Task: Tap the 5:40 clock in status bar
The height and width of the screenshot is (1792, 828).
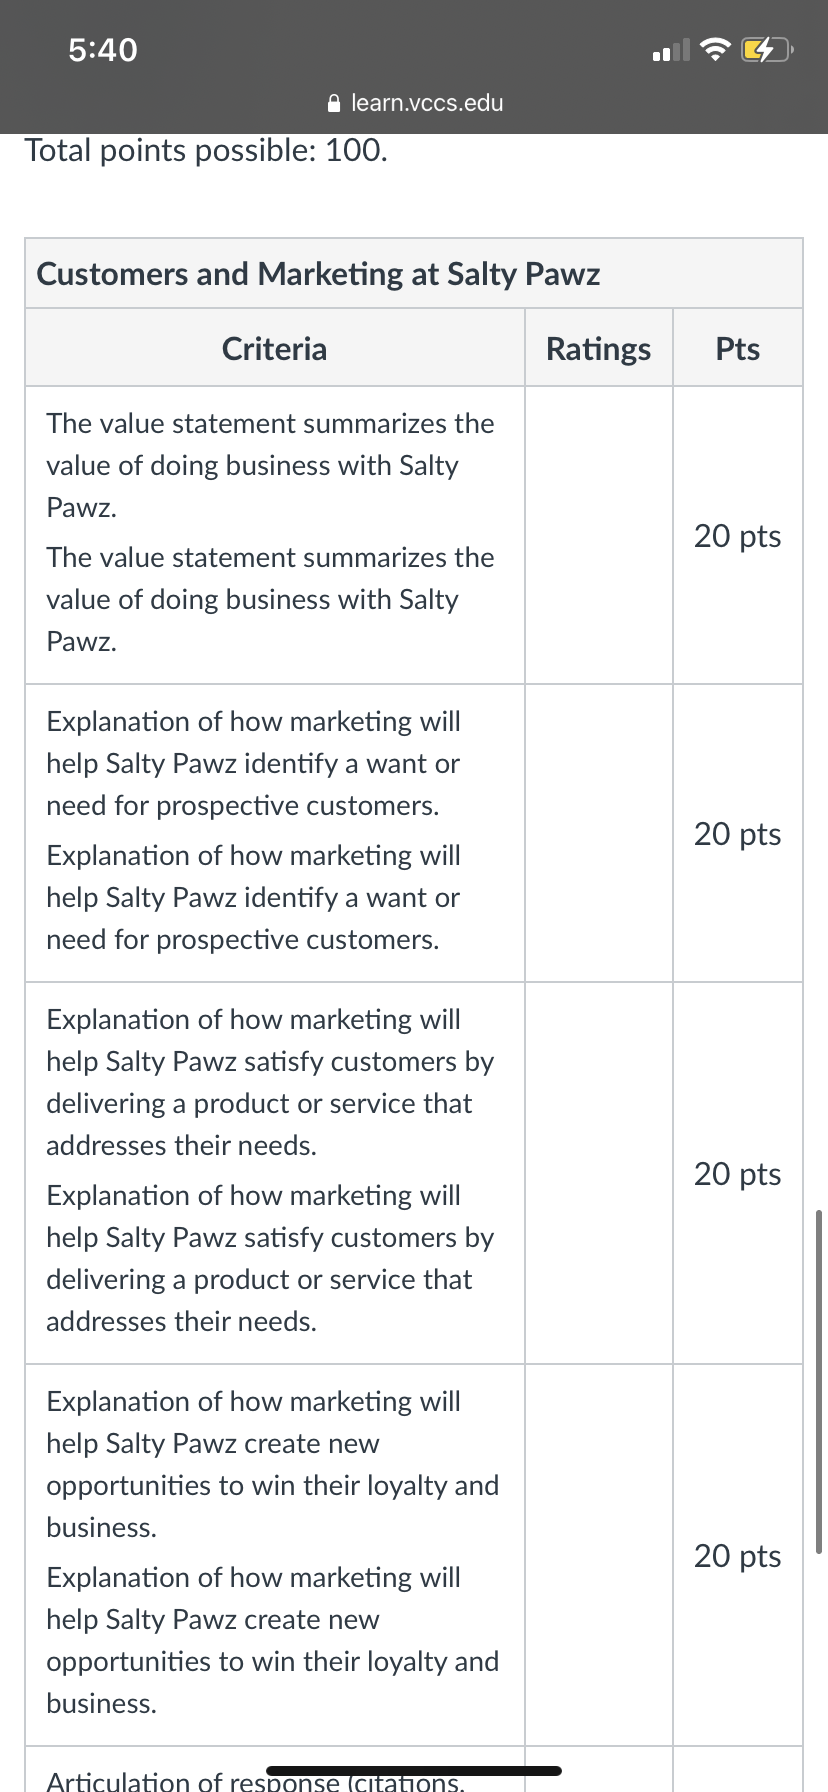Action: (x=103, y=49)
